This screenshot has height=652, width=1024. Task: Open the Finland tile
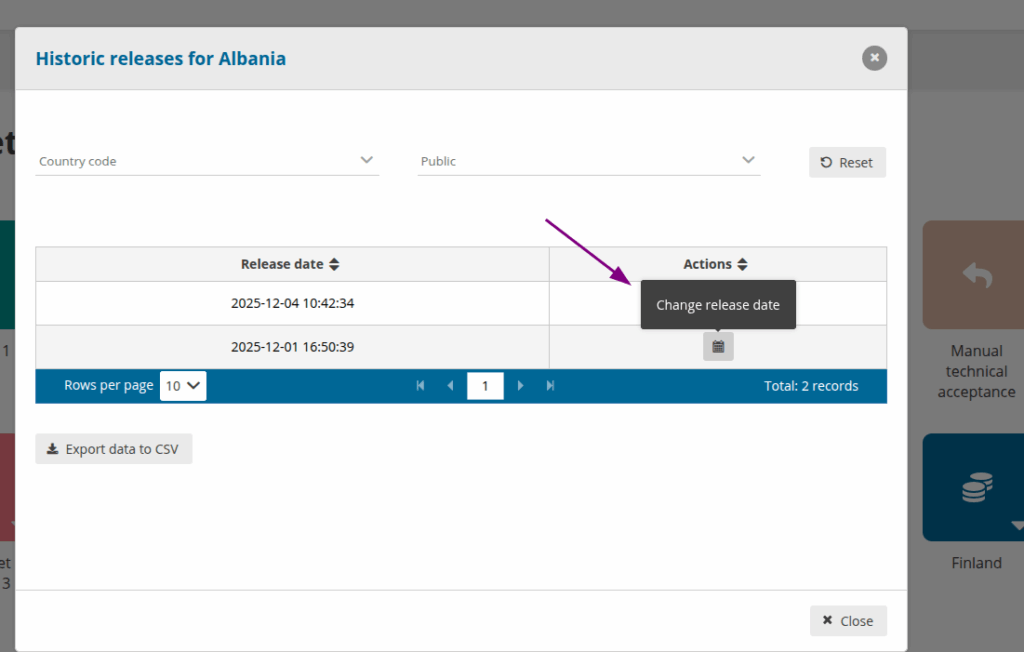pos(975,488)
